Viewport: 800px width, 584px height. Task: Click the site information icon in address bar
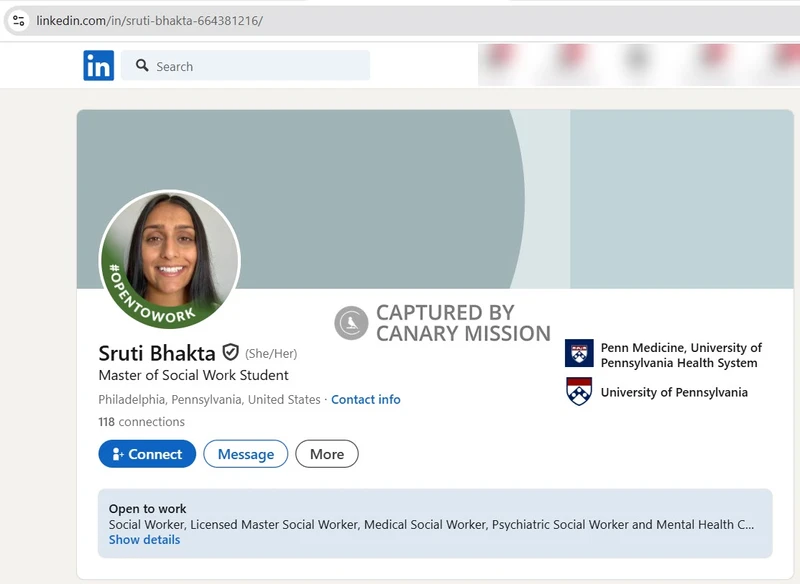[18, 20]
